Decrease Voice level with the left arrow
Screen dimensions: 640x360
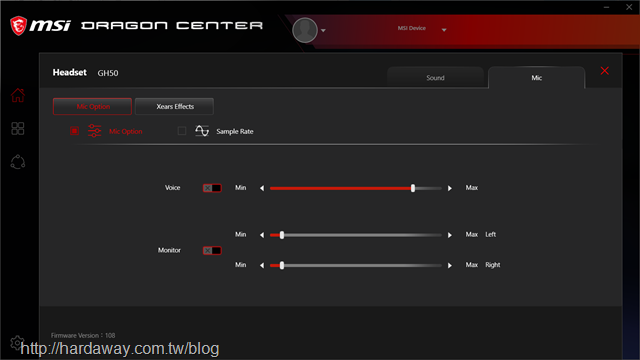click(262, 188)
